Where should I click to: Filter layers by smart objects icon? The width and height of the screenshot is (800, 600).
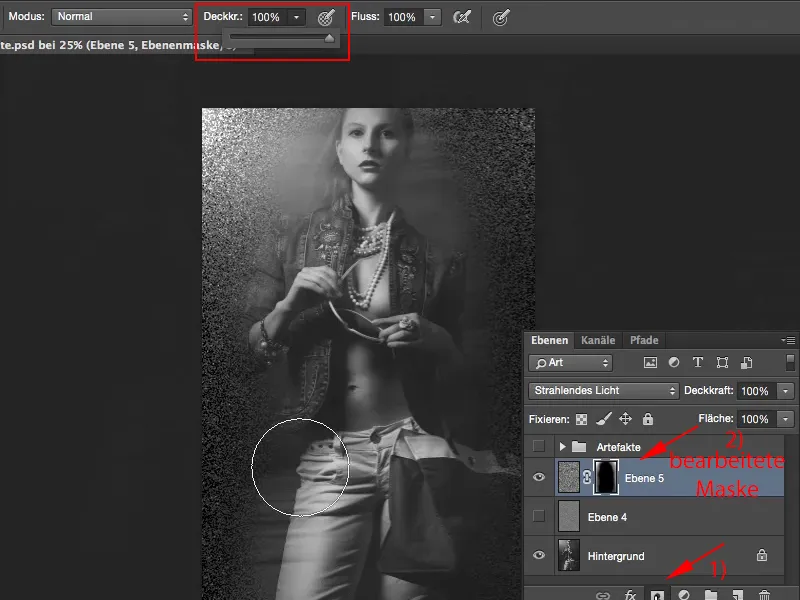point(746,362)
